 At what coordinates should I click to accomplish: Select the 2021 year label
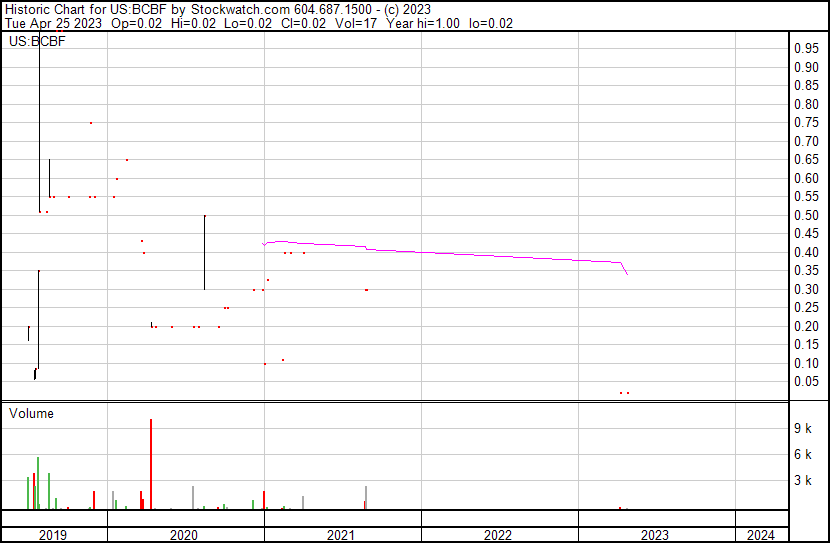pos(341,535)
